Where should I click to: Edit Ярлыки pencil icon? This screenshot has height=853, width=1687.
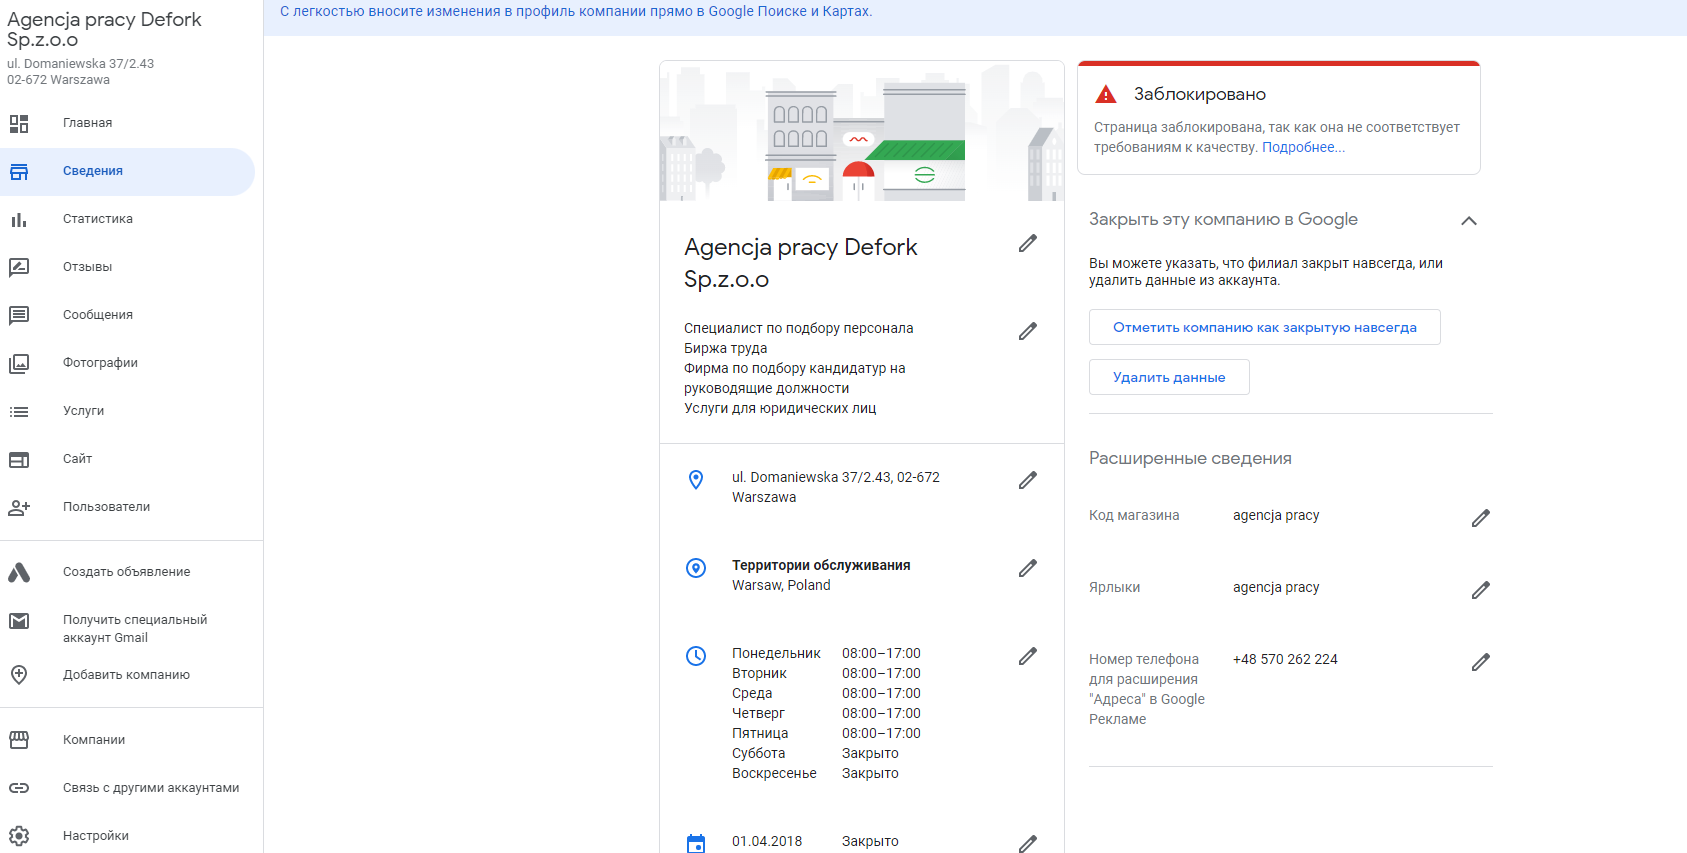[1481, 590]
